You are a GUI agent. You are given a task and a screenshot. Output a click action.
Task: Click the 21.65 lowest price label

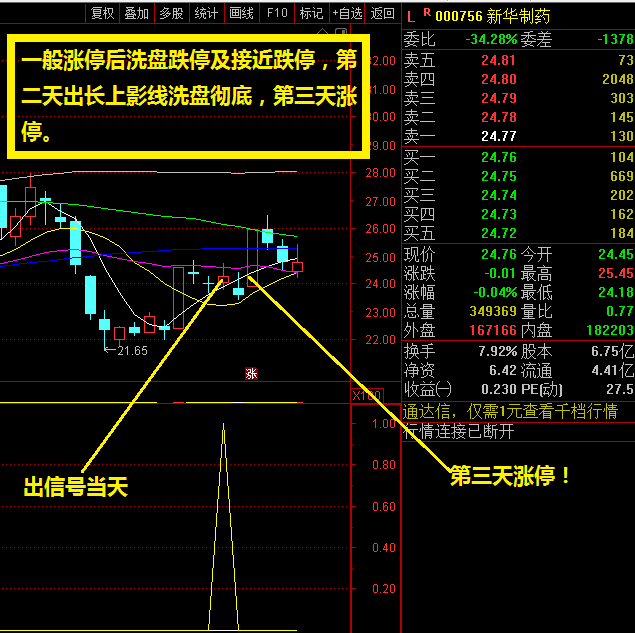[132, 351]
